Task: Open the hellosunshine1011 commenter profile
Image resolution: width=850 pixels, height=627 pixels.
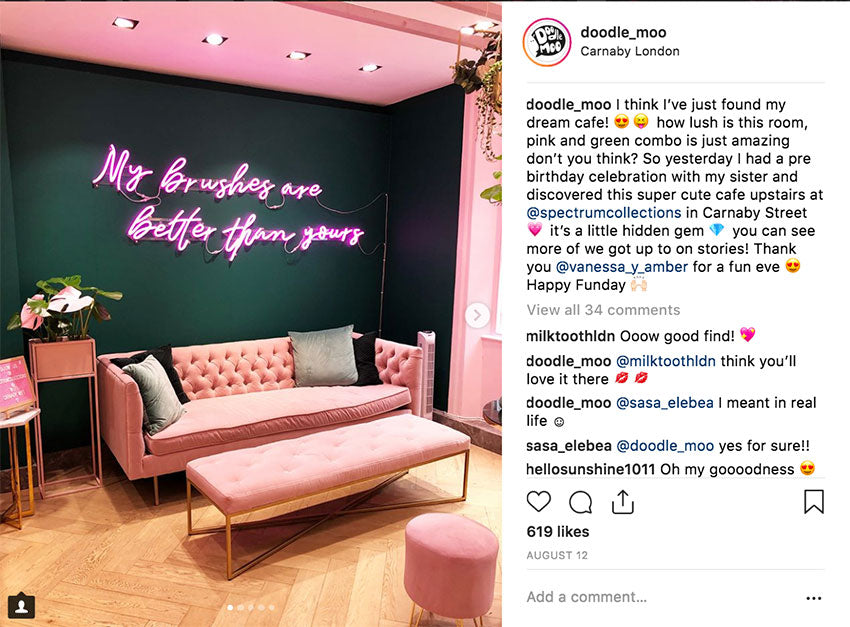Action: point(590,469)
